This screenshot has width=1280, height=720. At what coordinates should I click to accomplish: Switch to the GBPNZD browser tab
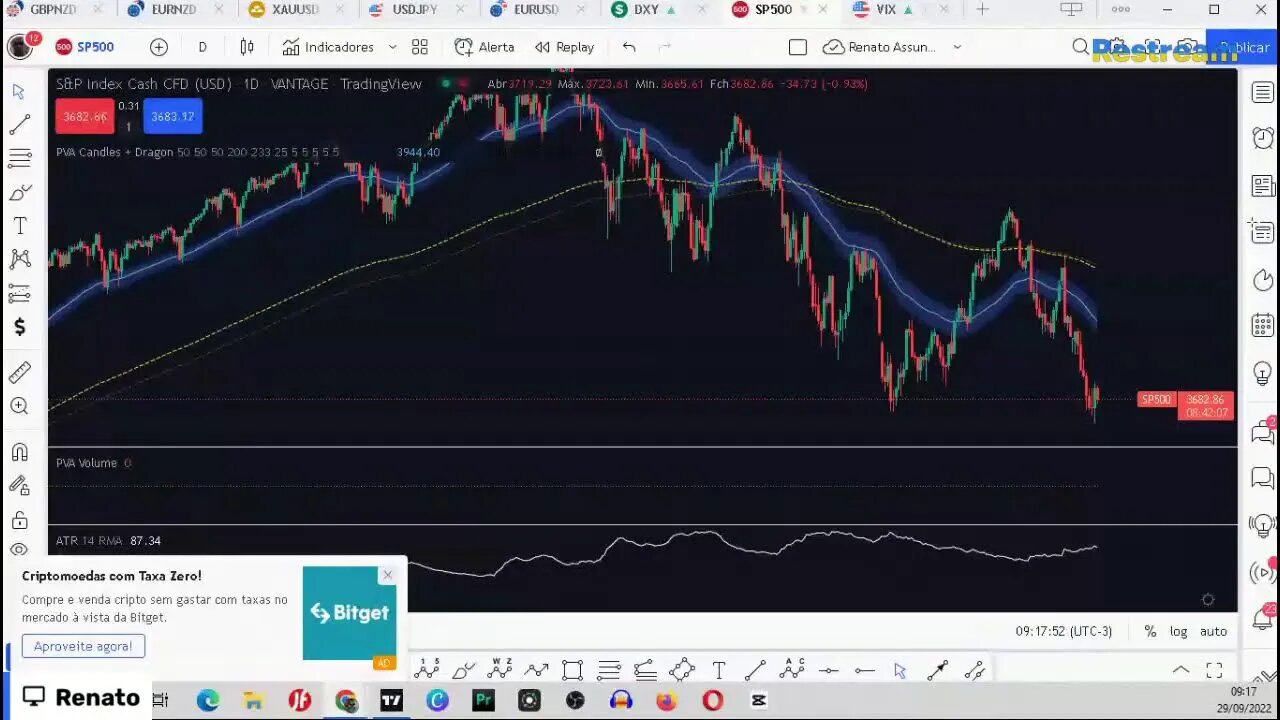point(52,9)
